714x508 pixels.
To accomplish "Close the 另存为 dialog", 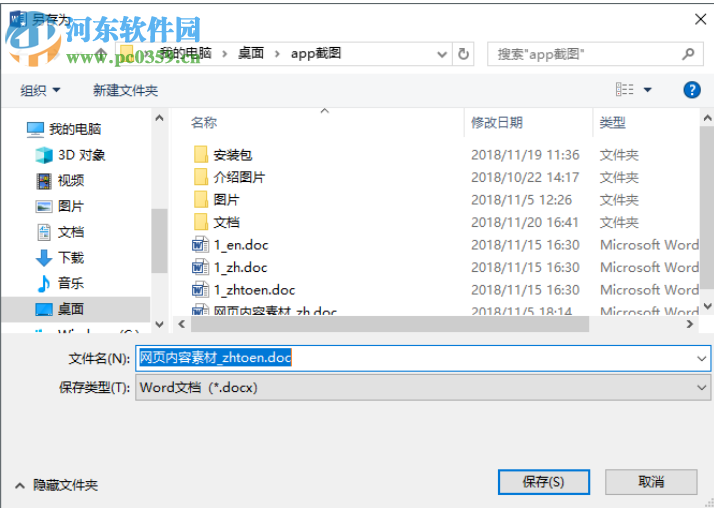I will click(700, 19).
